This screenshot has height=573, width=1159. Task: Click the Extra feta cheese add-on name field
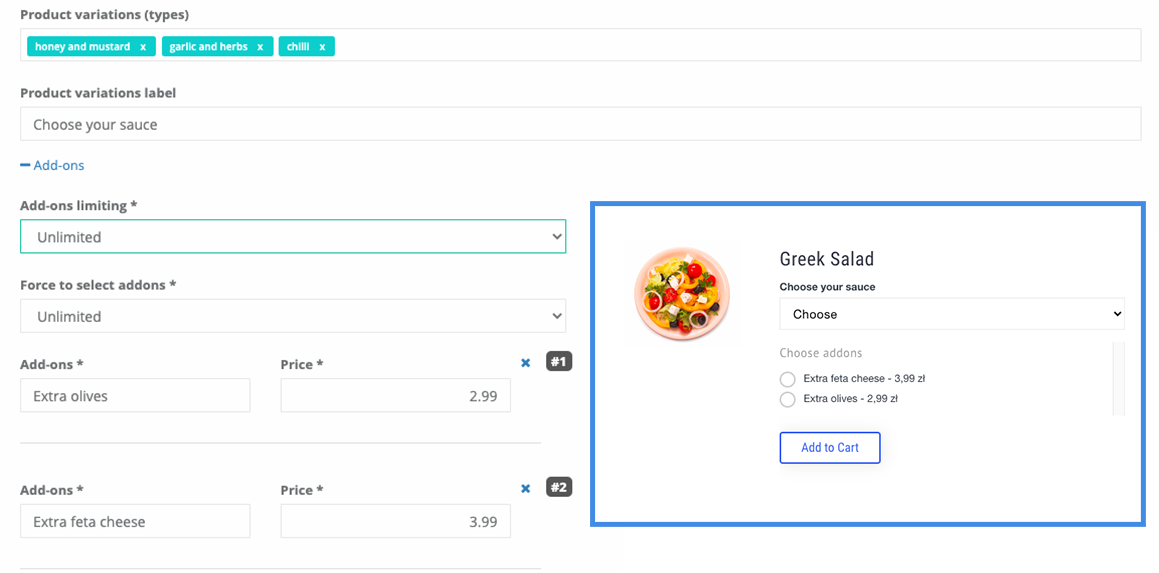point(135,521)
